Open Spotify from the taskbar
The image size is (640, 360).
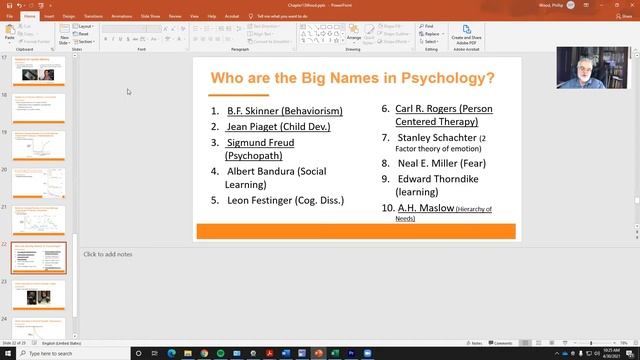(x=220, y=353)
